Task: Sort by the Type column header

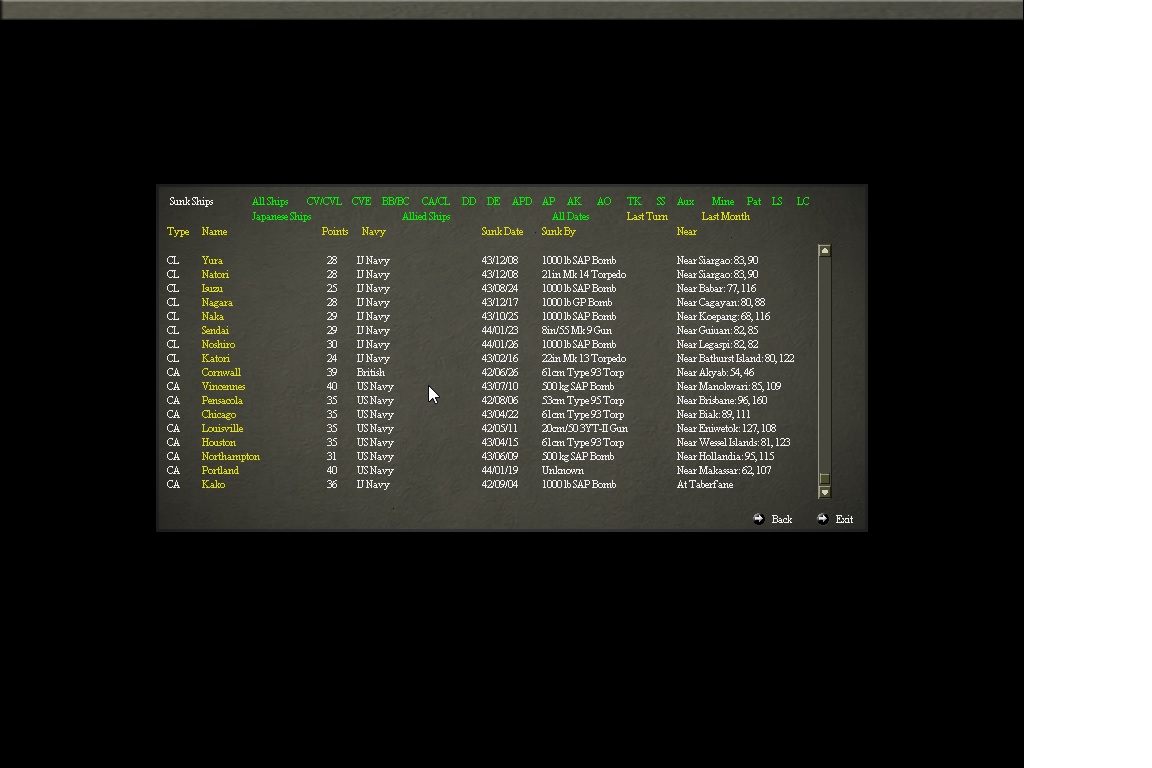Action: click(178, 232)
